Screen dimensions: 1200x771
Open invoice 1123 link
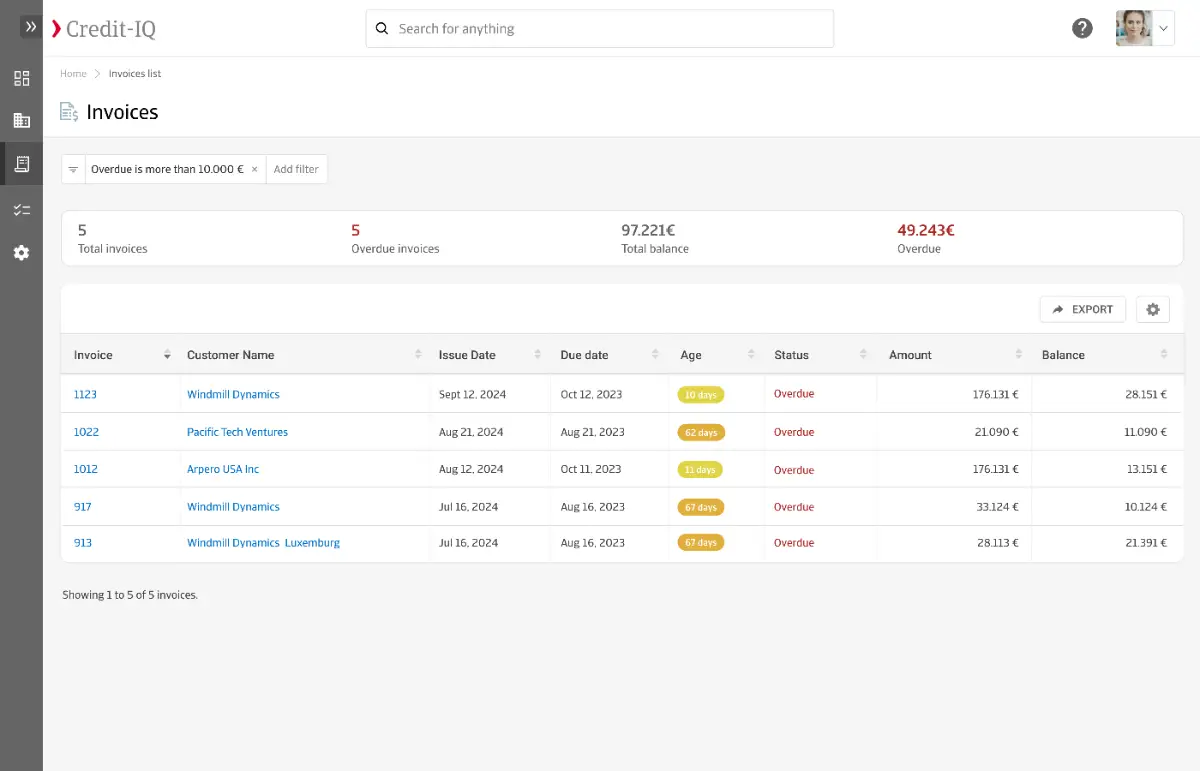85,395
